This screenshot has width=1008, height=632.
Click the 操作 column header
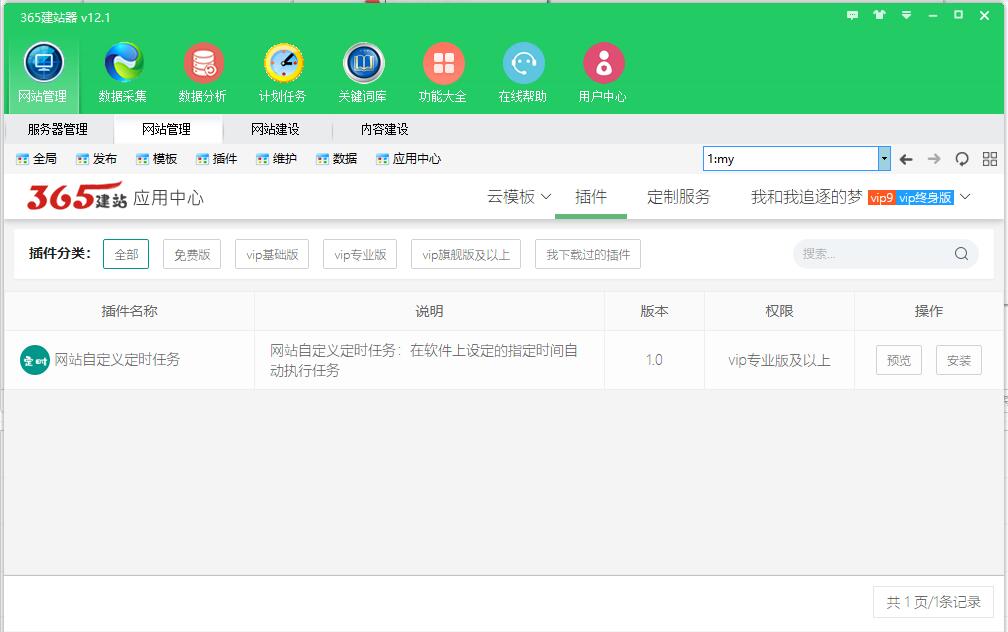(x=928, y=311)
